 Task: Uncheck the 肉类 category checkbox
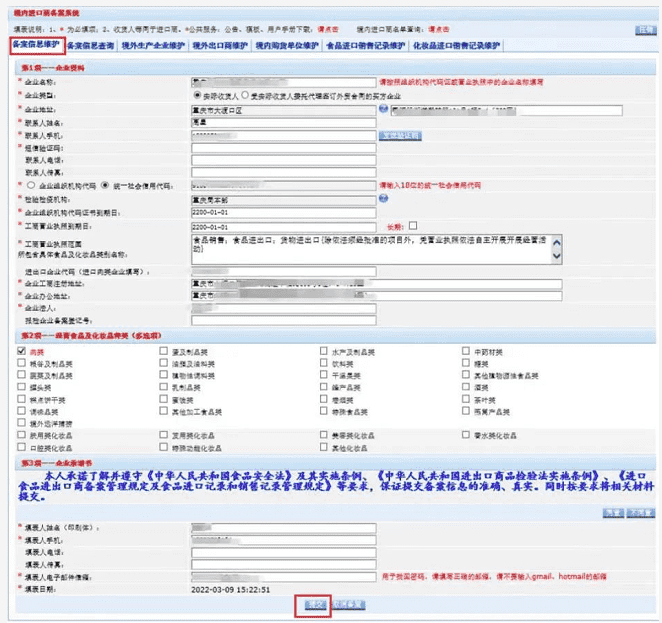pos(22,351)
